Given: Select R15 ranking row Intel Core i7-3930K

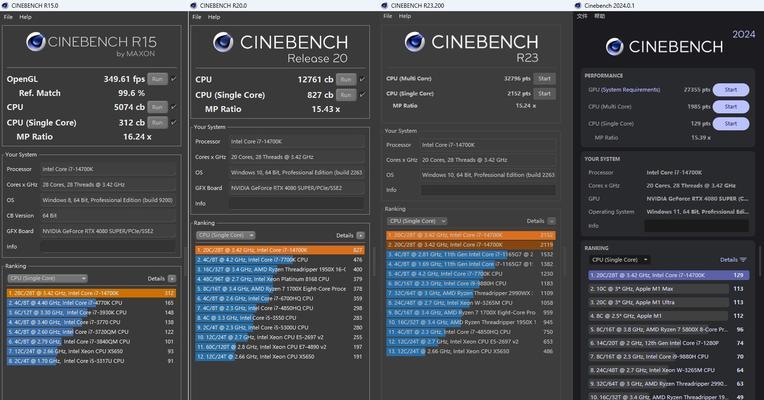Looking at the screenshot, I should 91,312.
